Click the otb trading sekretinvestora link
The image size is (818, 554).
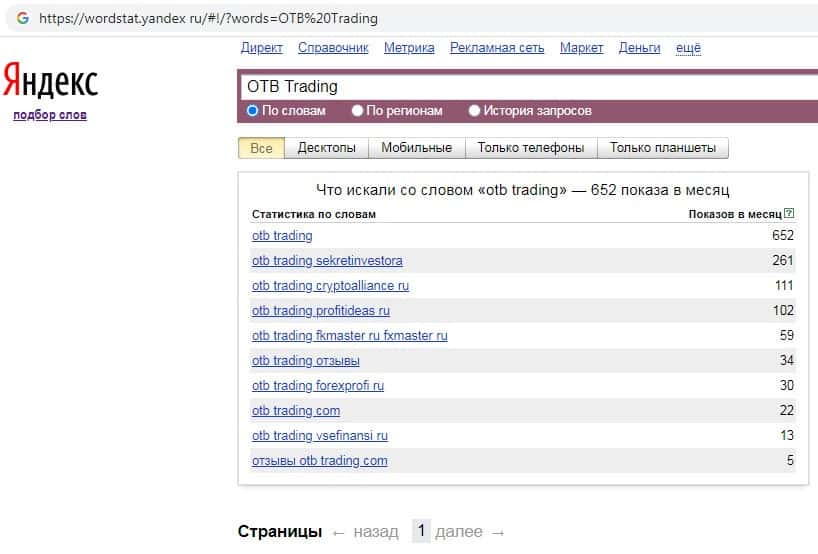click(327, 261)
